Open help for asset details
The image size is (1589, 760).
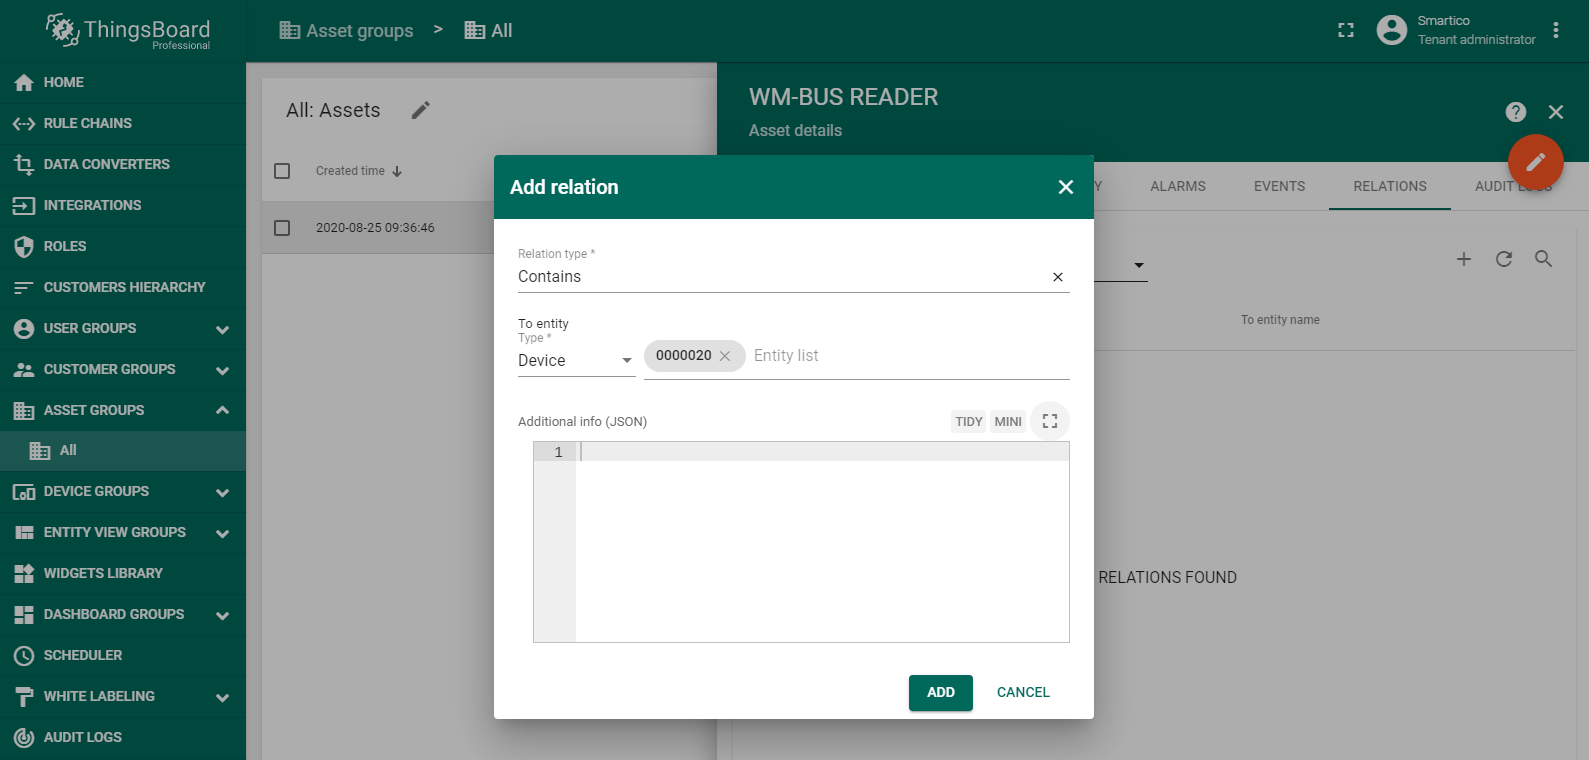1515,112
